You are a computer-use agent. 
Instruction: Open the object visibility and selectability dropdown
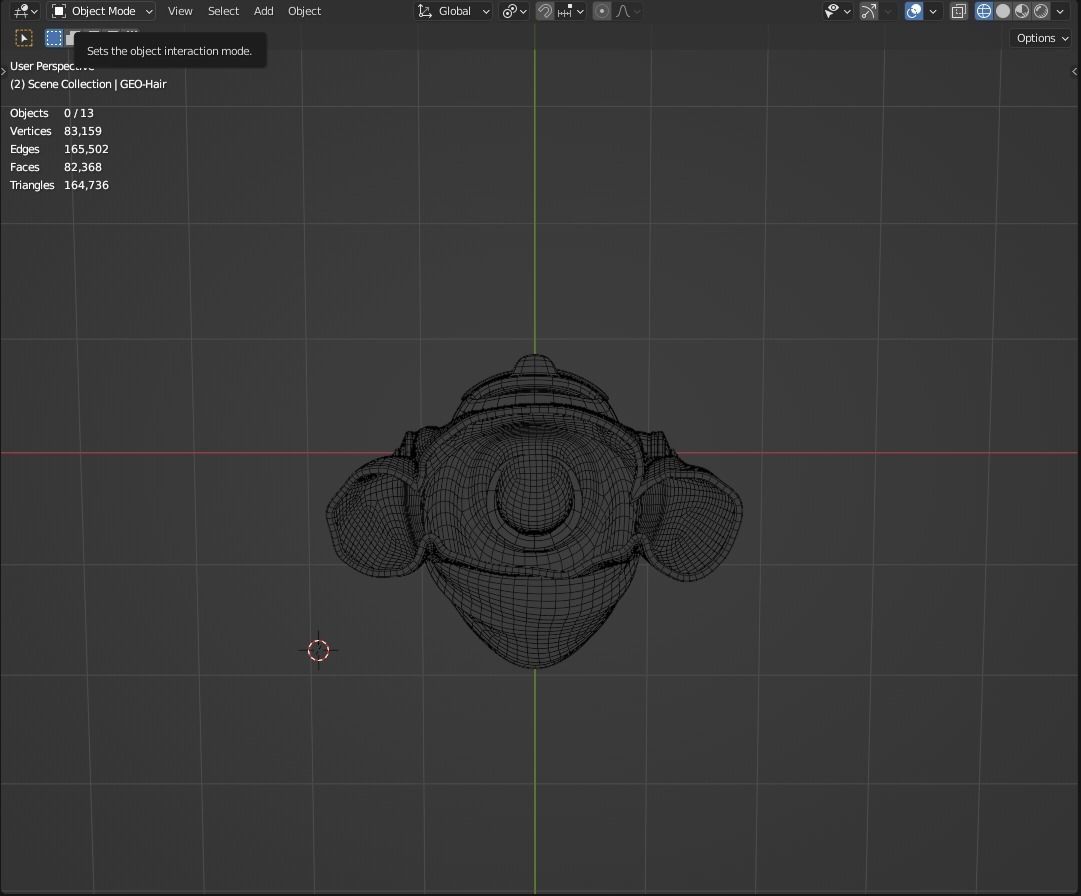pyautogui.click(x=838, y=11)
